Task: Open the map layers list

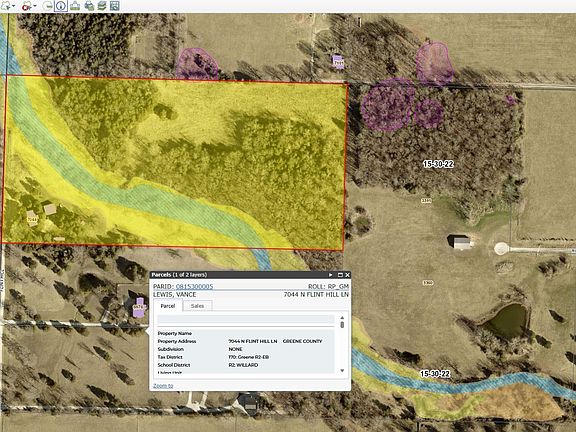Action: [102, 6]
